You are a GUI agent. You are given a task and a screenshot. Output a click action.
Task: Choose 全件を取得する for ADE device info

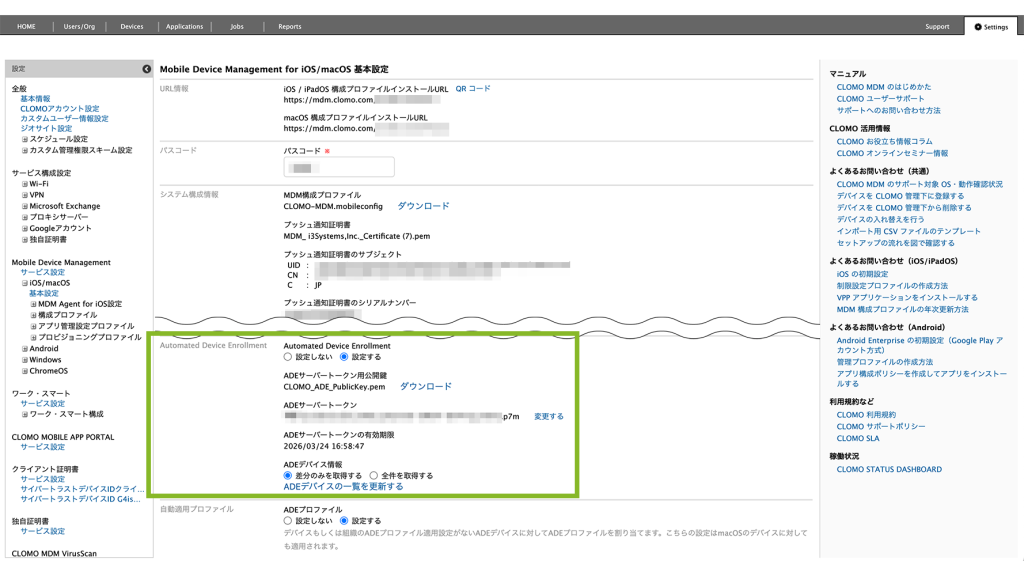(374, 475)
